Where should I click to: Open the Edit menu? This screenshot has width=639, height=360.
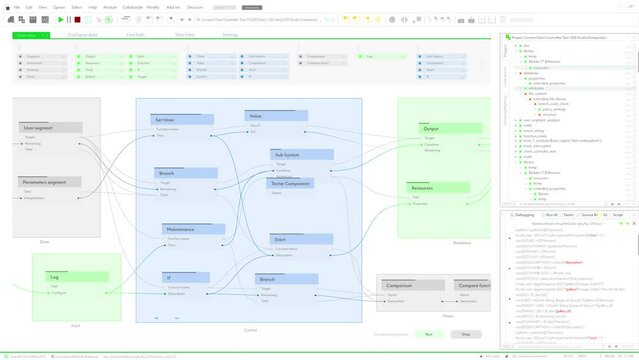[x=29, y=7]
